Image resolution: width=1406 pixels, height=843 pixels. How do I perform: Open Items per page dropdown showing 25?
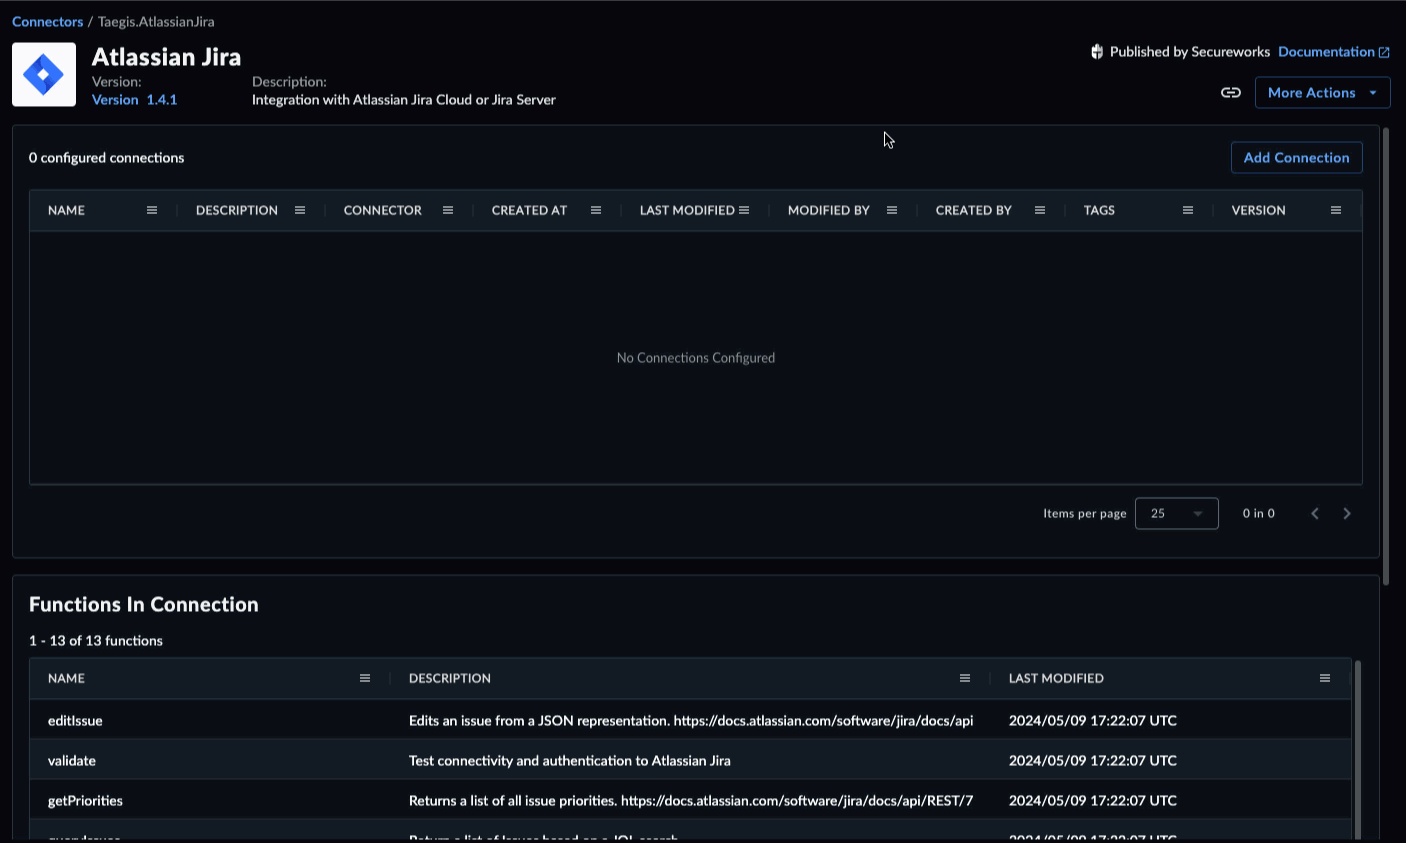1177,513
